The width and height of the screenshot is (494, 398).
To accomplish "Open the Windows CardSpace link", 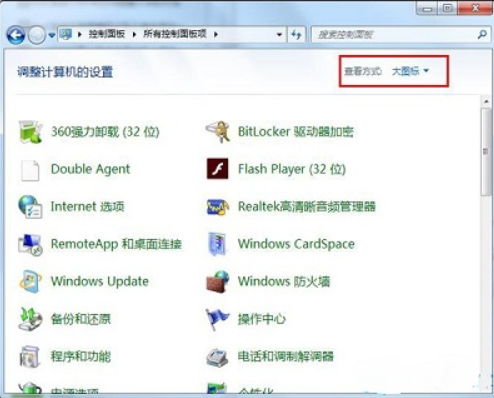I will point(296,244).
